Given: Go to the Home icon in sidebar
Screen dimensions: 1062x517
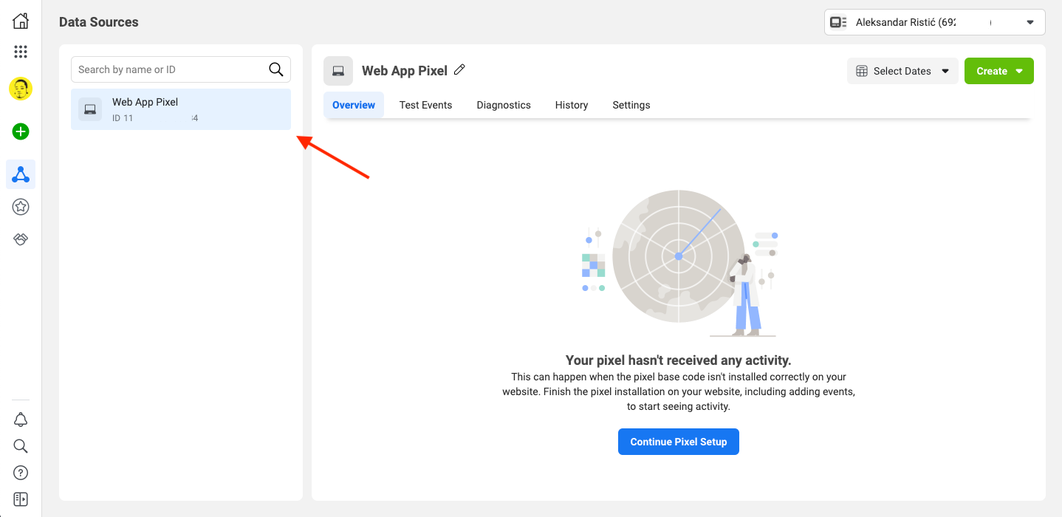Looking at the screenshot, I should pos(20,21).
